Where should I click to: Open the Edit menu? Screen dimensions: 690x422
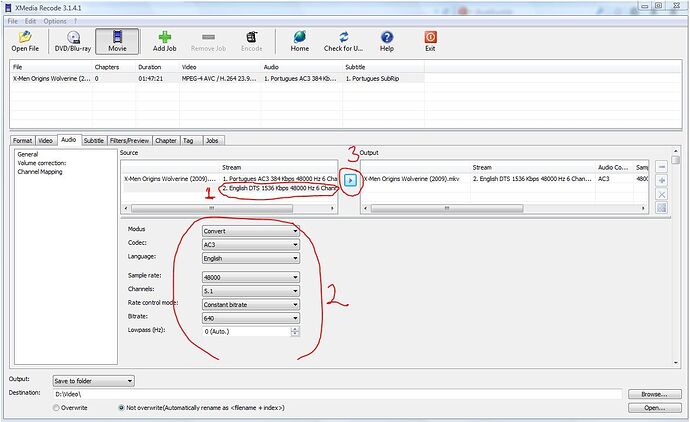coord(30,21)
